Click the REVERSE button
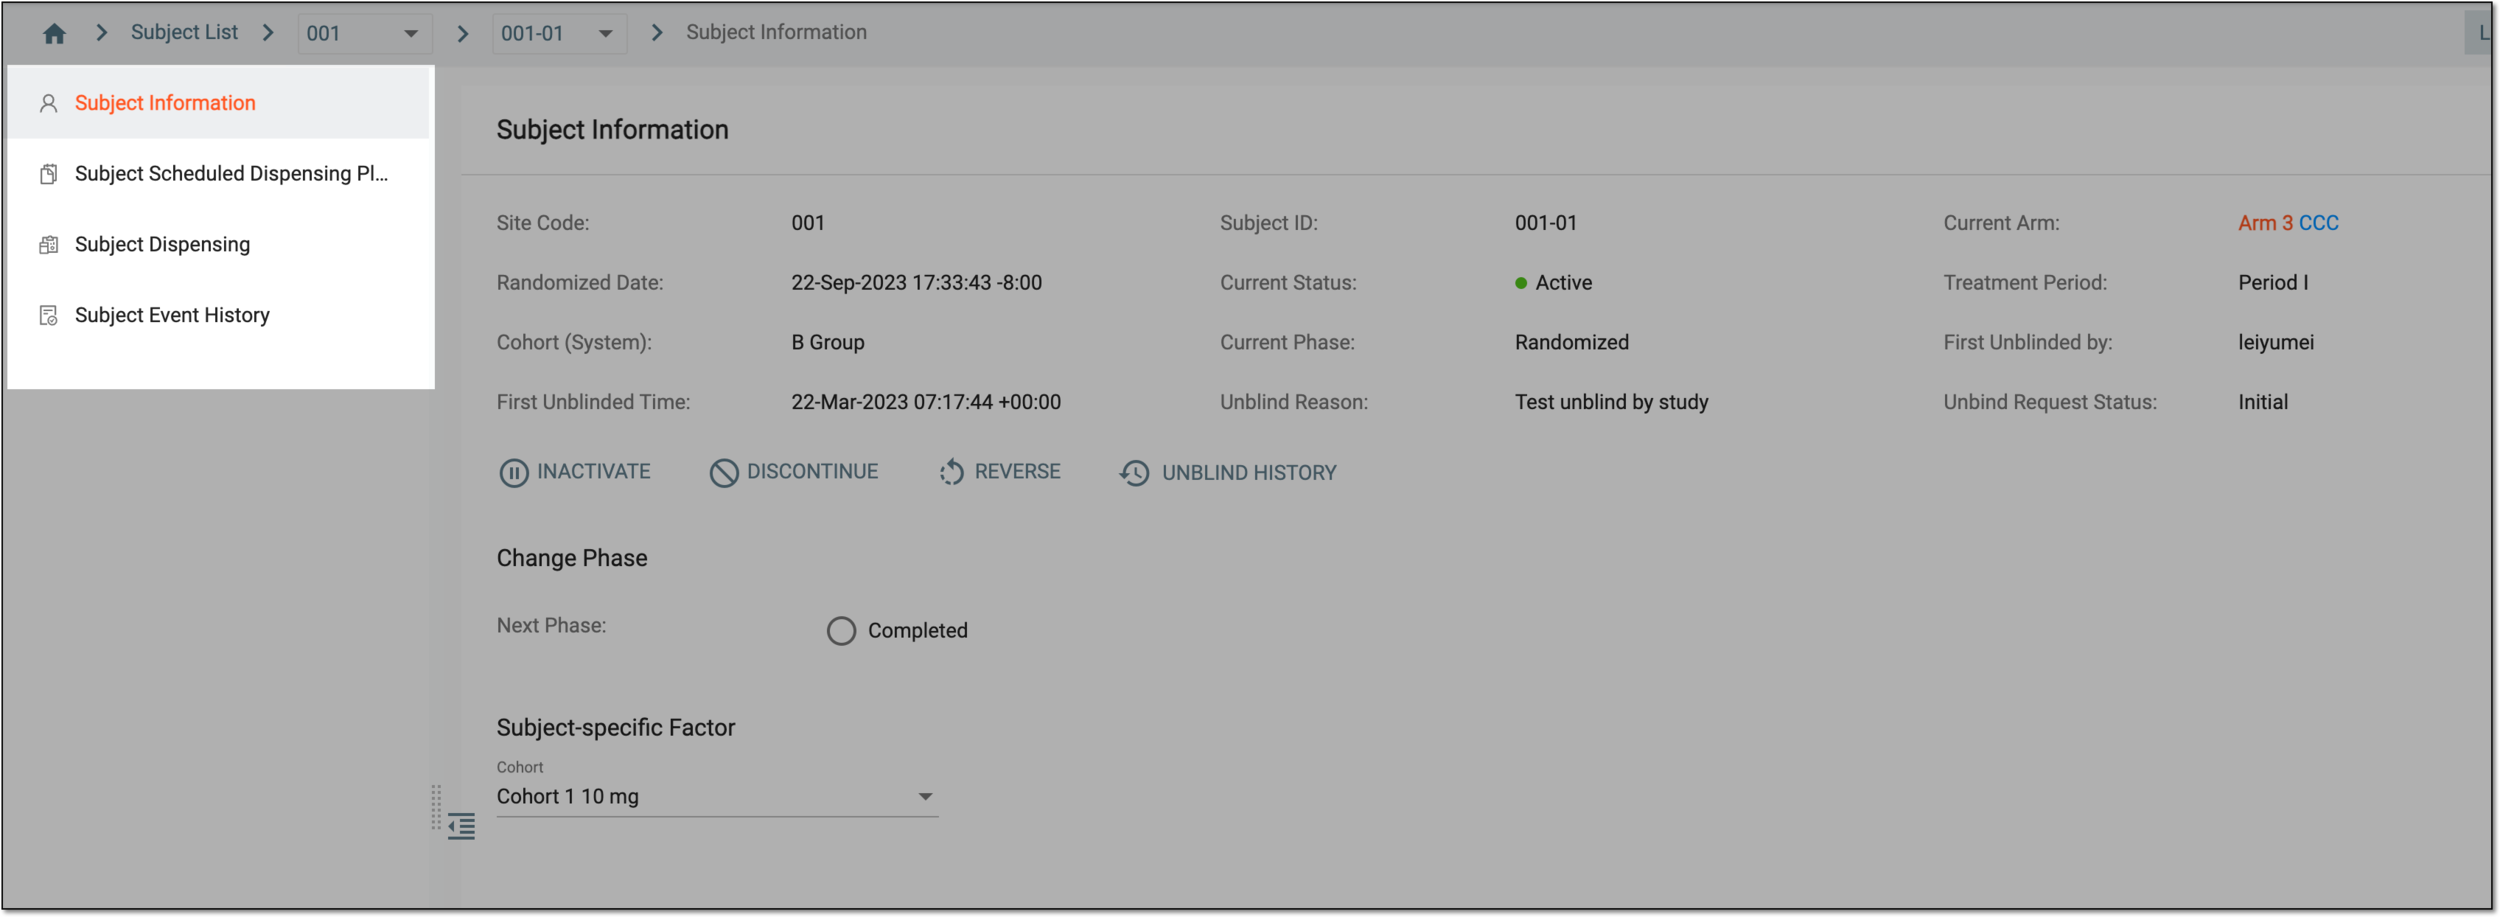 click(999, 472)
